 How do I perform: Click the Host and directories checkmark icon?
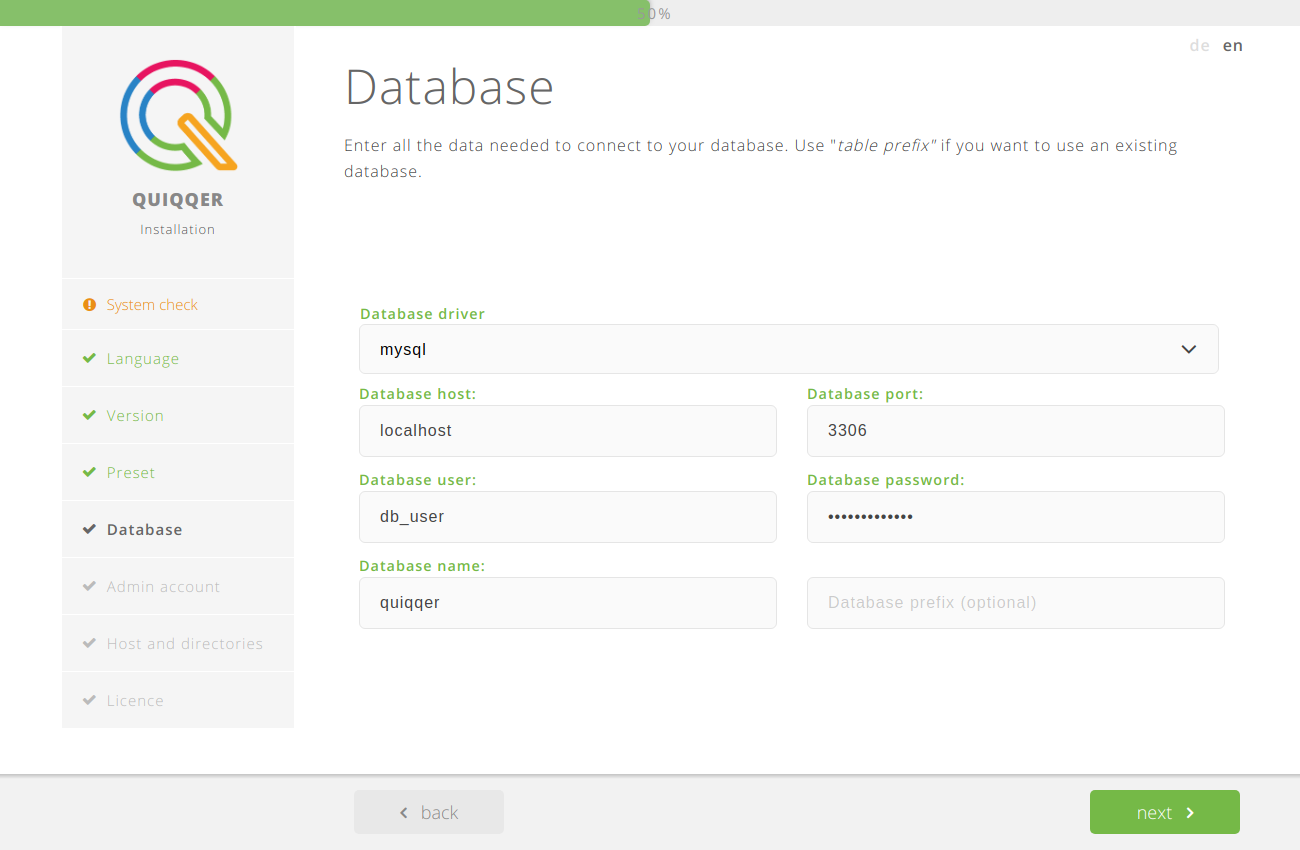(x=90, y=644)
